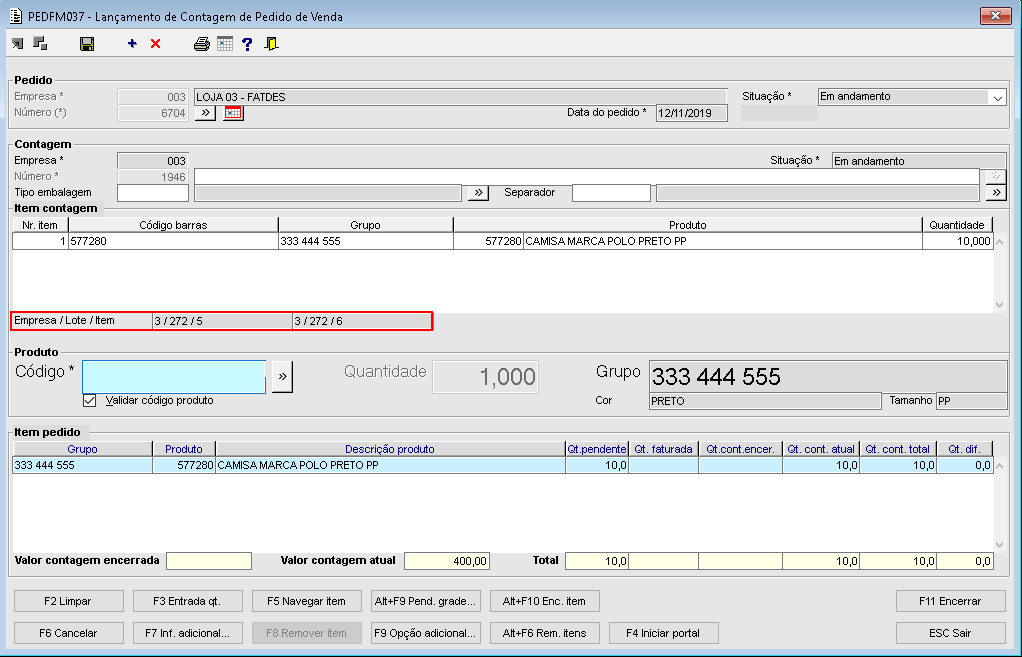The width and height of the screenshot is (1022, 657).
Task: Open the lookup arrow beside Número 6704
Action: pos(205,113)
